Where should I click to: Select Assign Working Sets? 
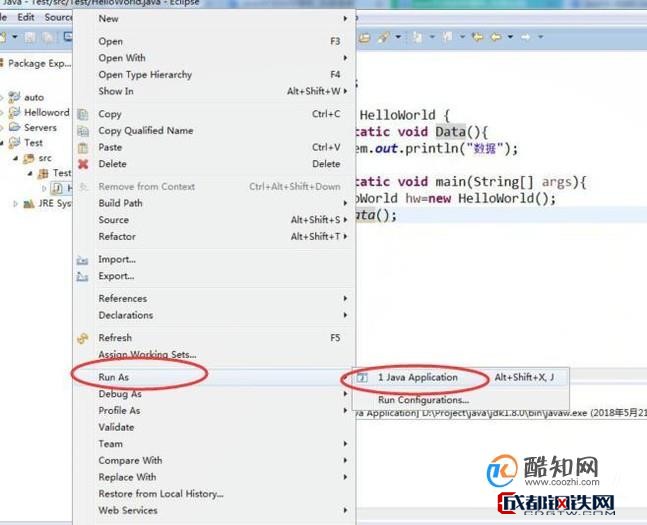pos(215,355)
